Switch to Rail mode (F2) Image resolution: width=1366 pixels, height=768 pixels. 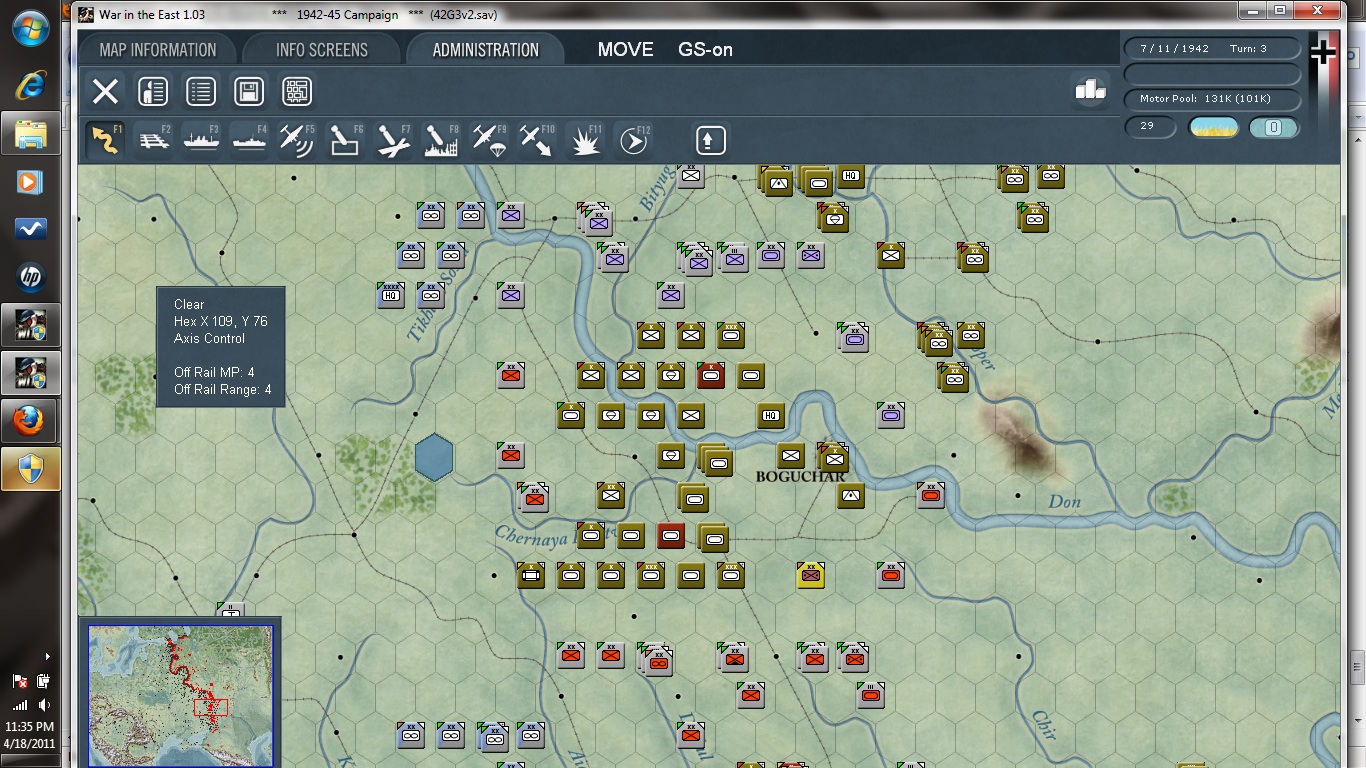154,140
